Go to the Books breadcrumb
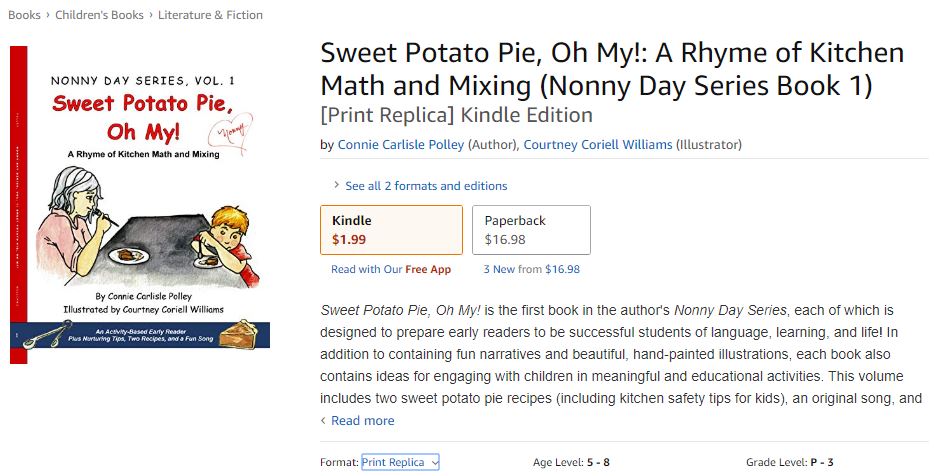The height and width of the screenshot is (476, 939). [x=24, y=15]
